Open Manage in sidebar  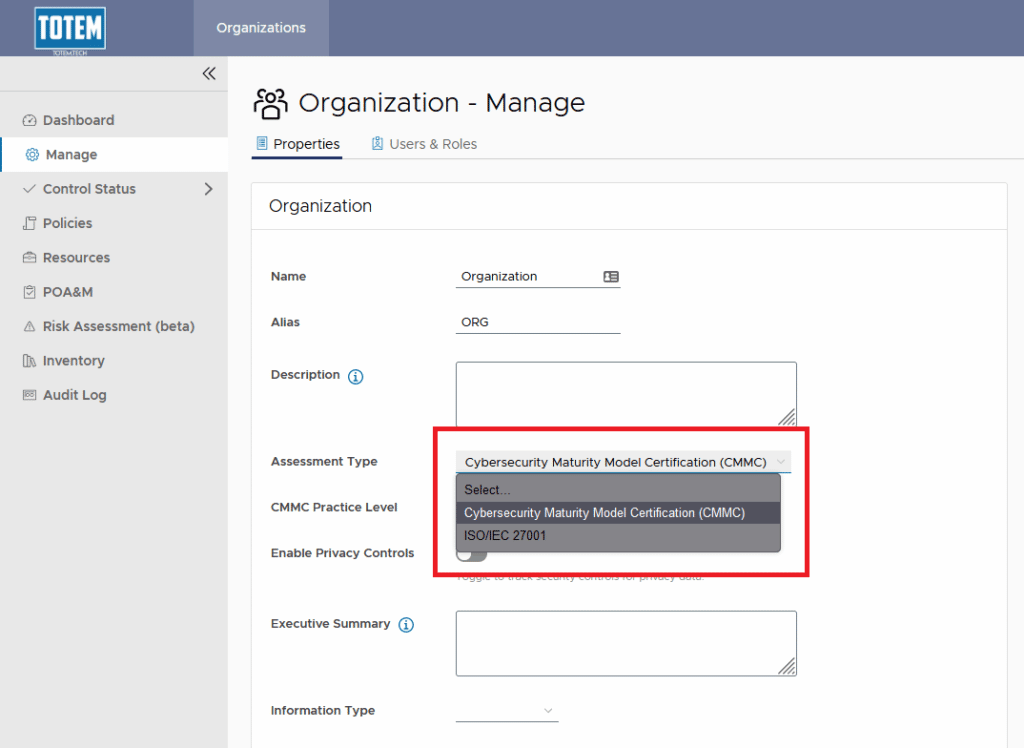pyautogui.click(x=114, y=155)
